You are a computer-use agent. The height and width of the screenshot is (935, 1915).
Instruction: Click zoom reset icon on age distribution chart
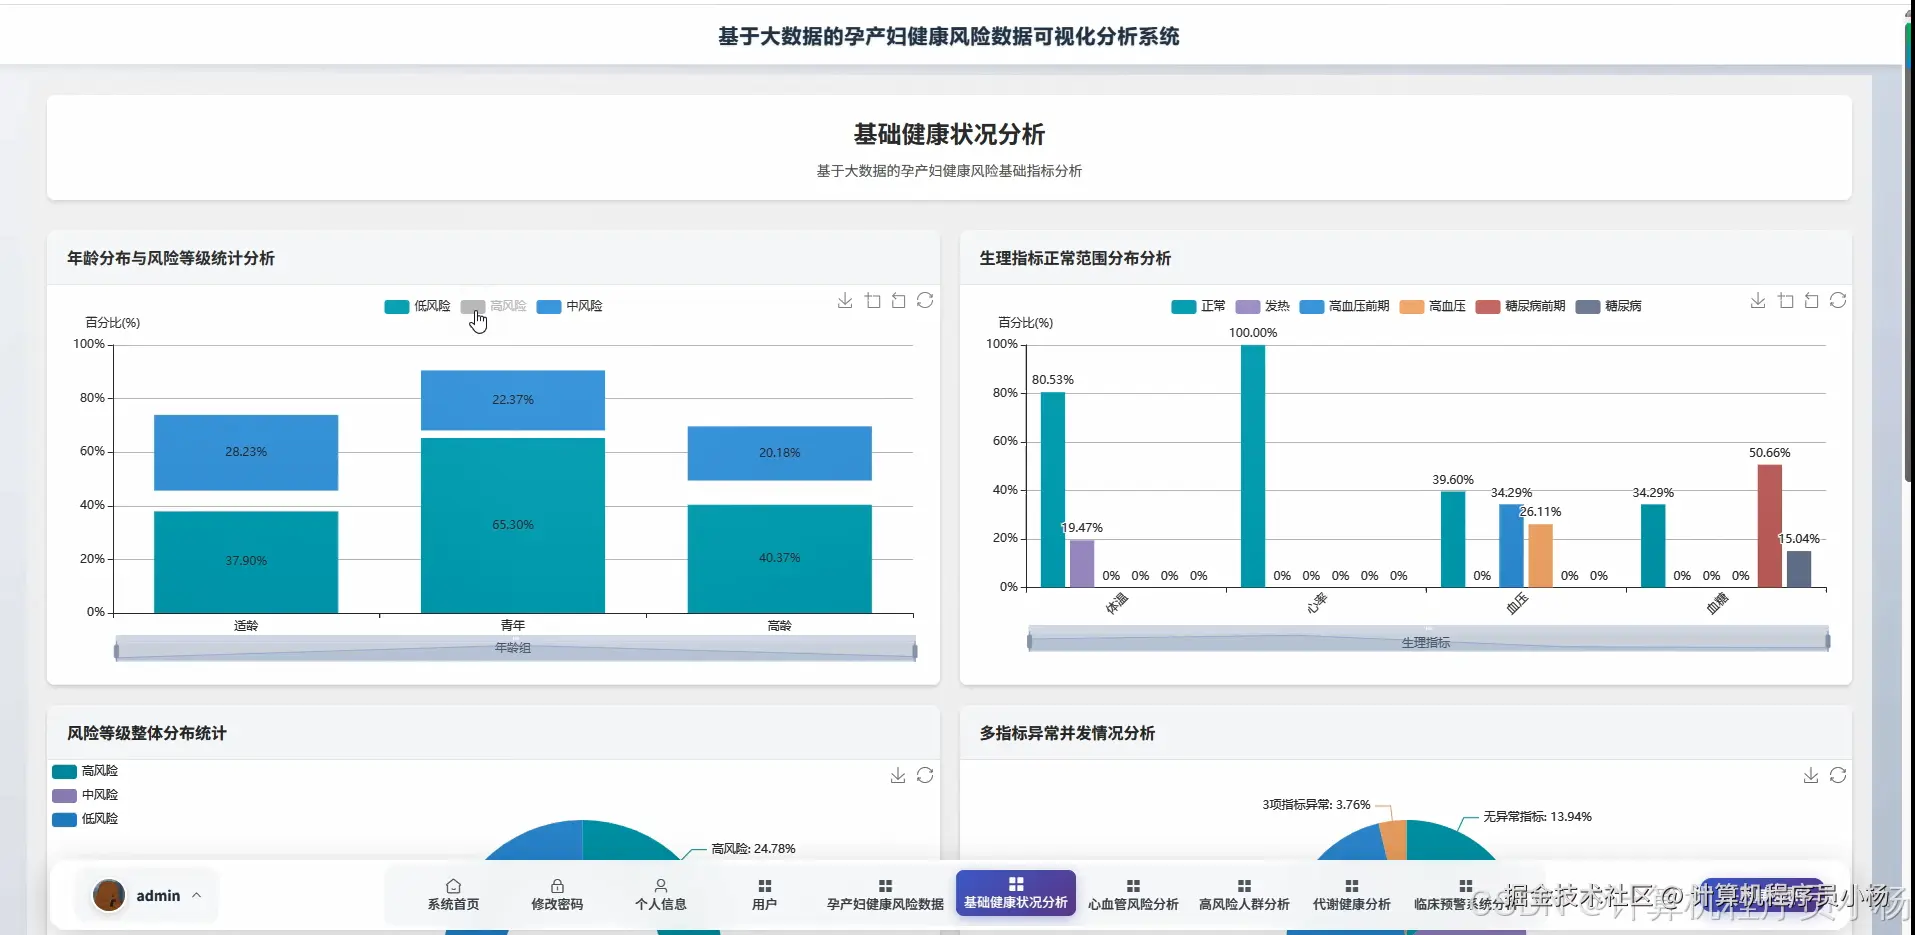[x=898, y=301]
